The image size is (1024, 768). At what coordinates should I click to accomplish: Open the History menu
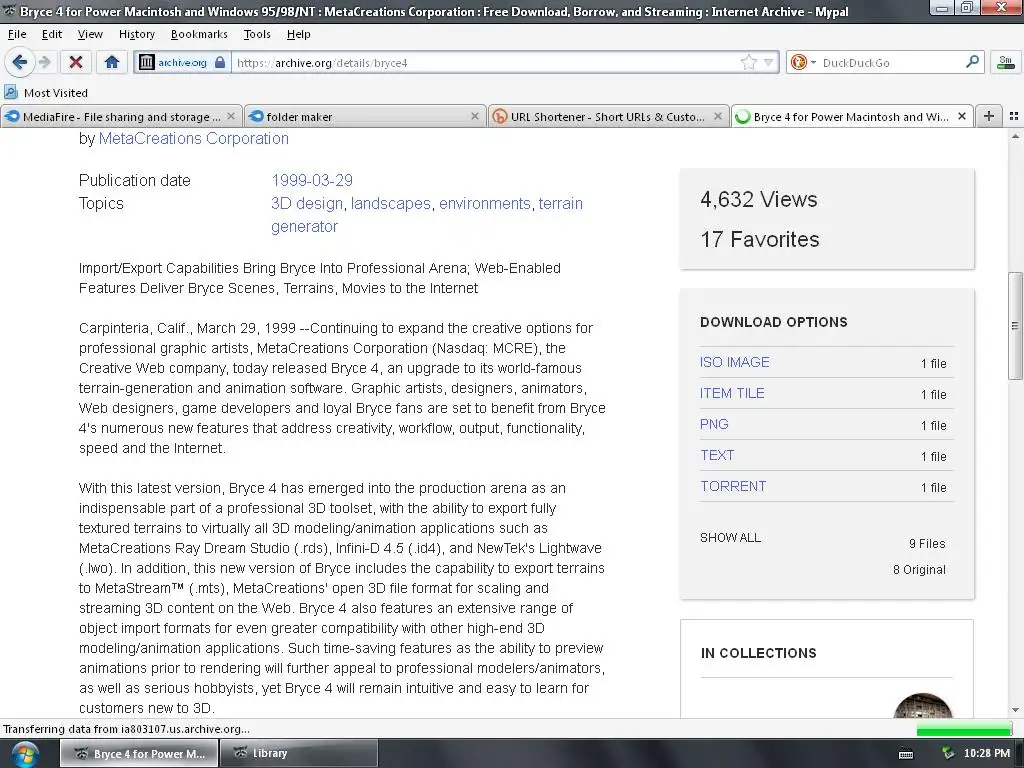click(136, 34)
